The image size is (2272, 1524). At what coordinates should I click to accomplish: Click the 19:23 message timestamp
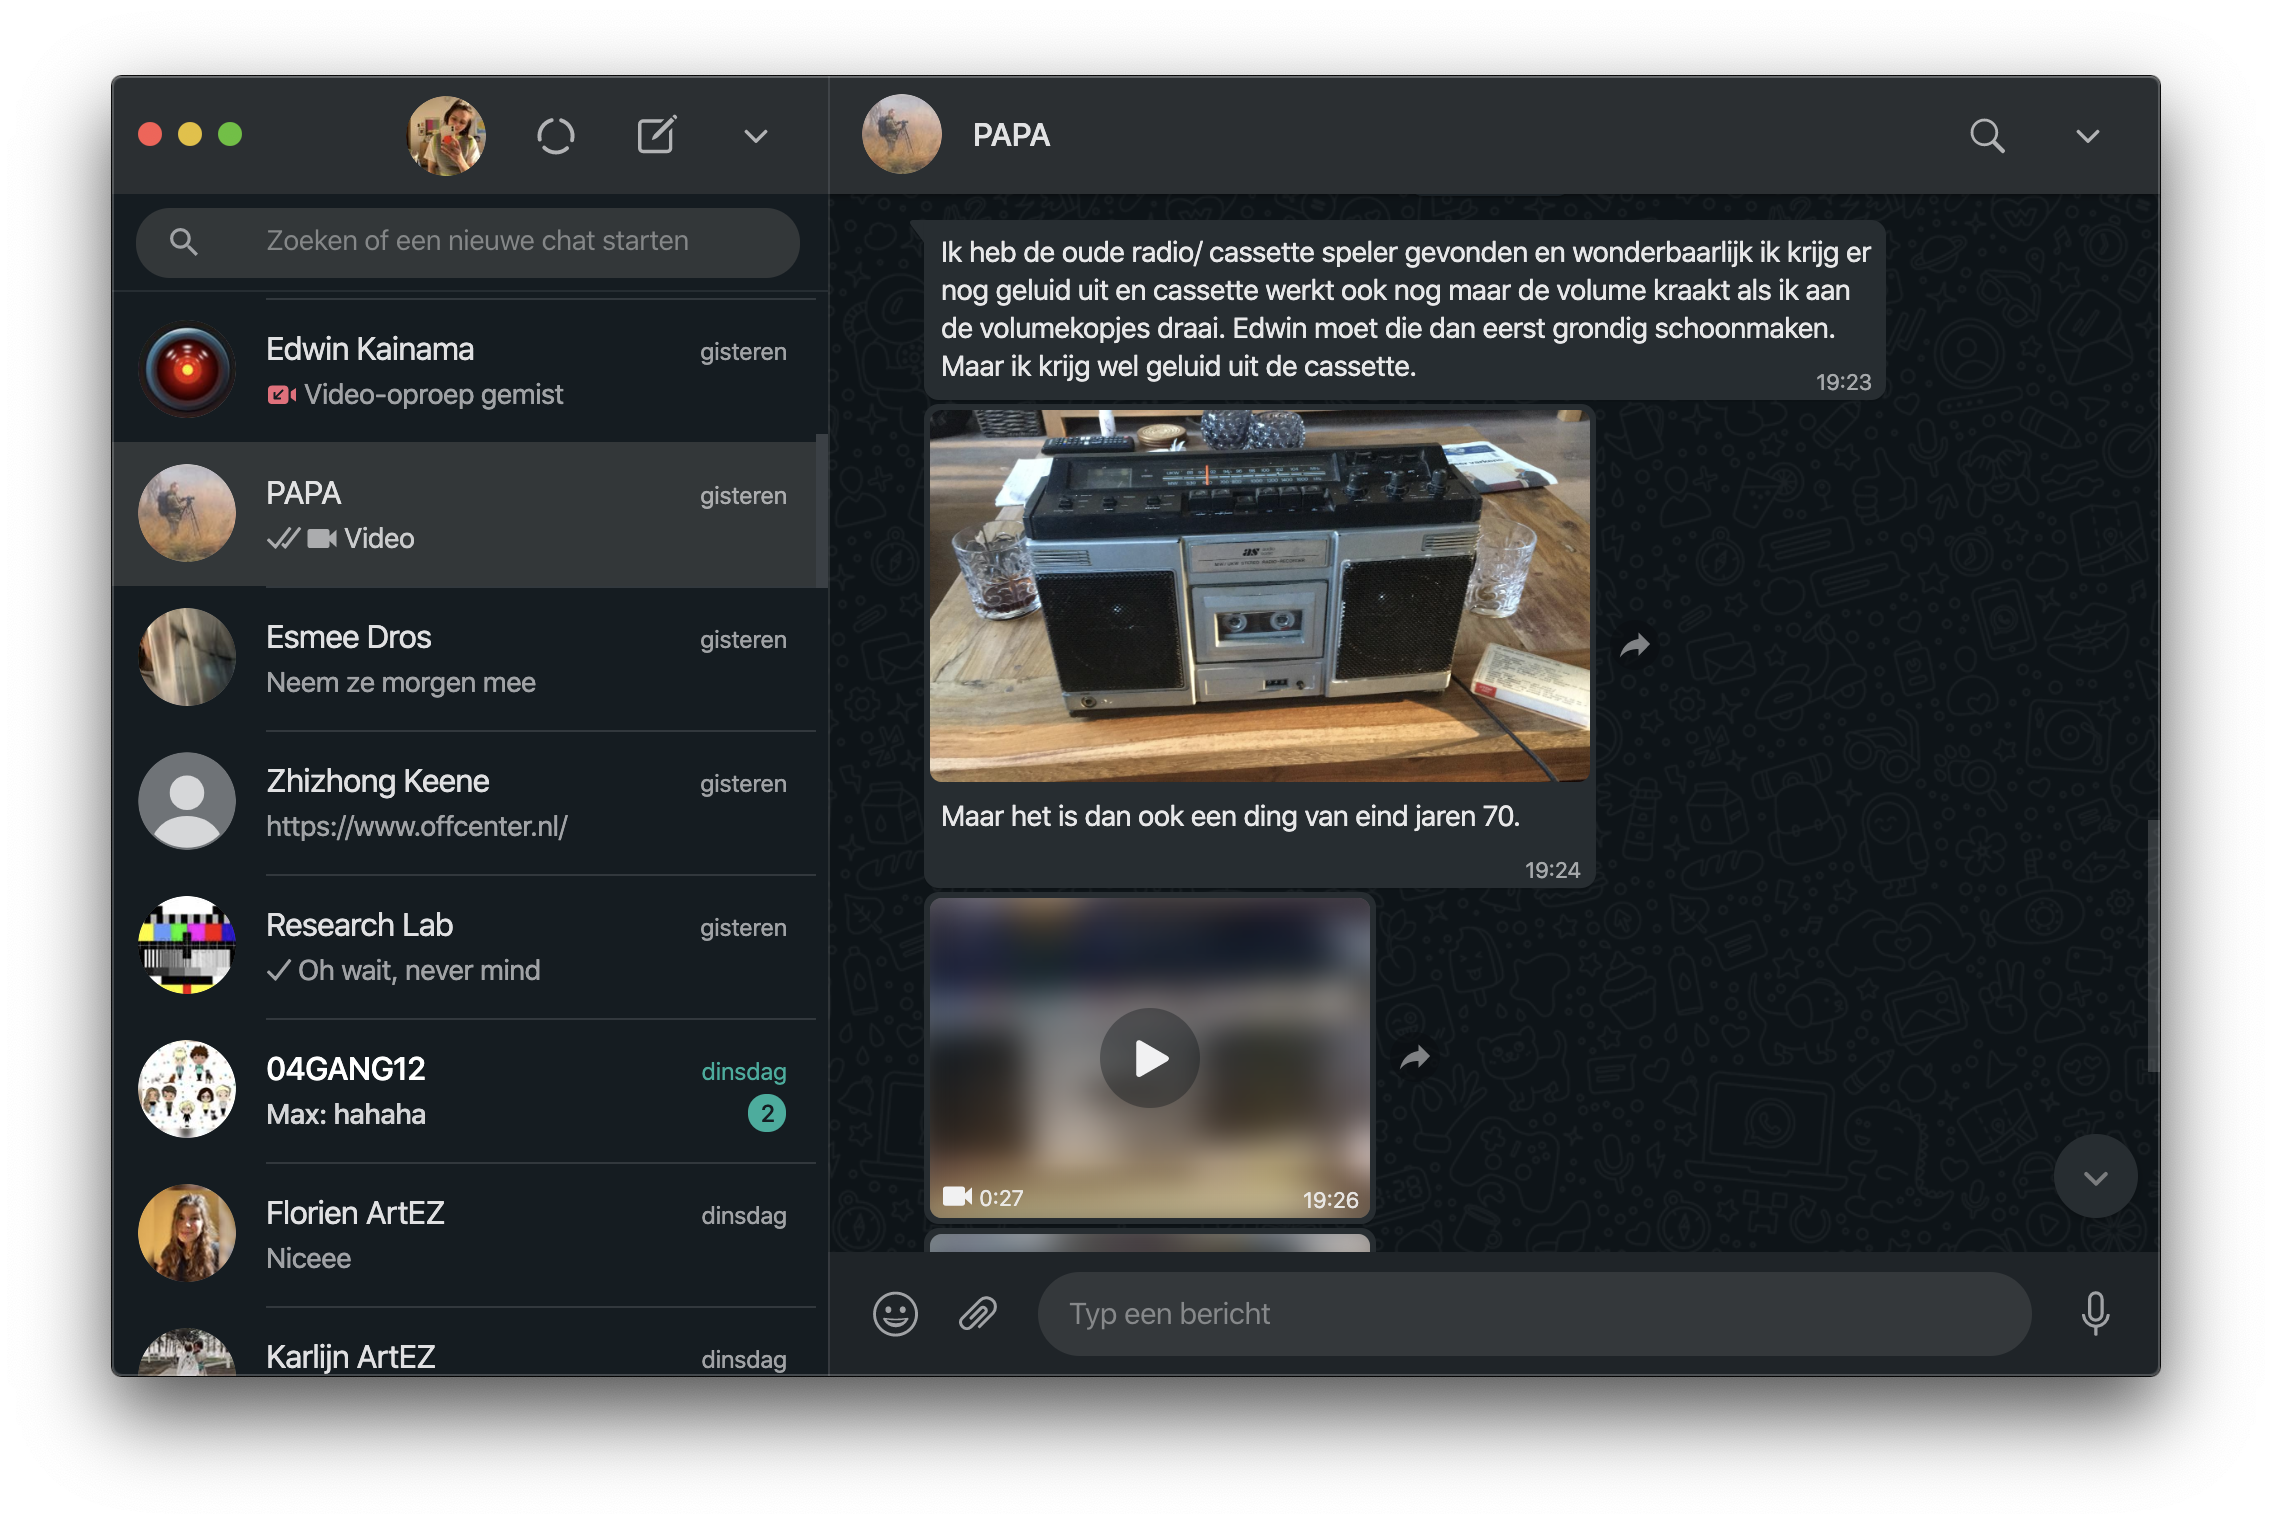[x=1843, y=383]
